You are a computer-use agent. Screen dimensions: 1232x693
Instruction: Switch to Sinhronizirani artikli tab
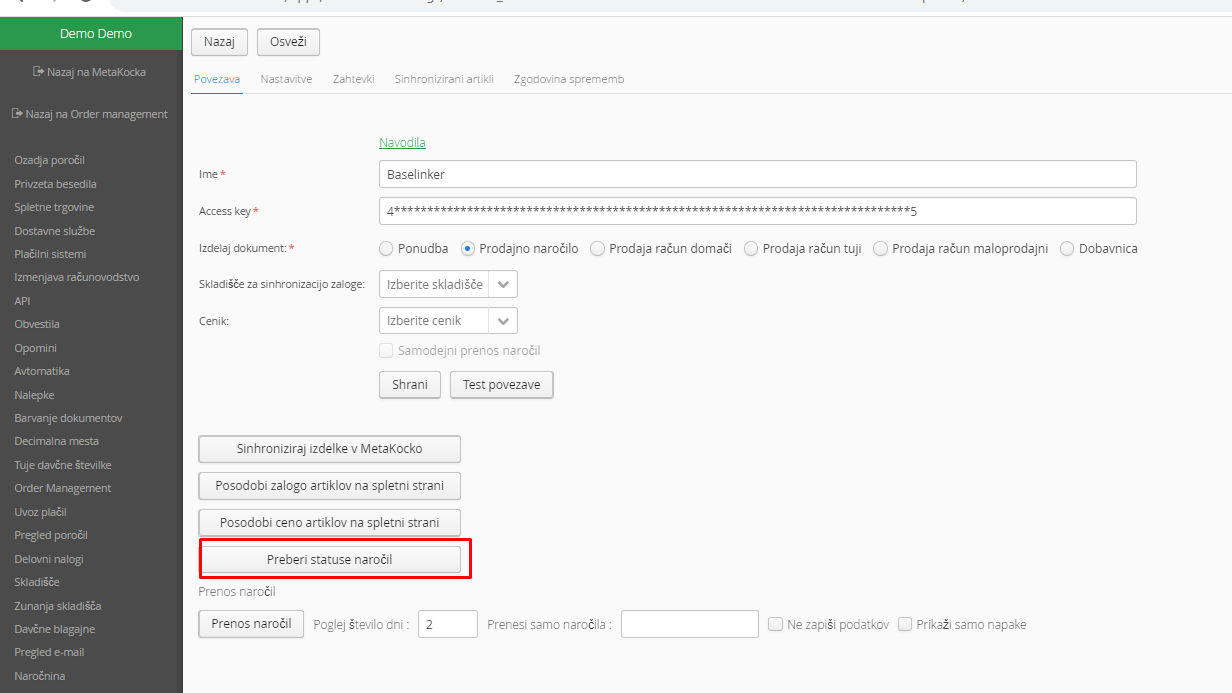point(444,79)
